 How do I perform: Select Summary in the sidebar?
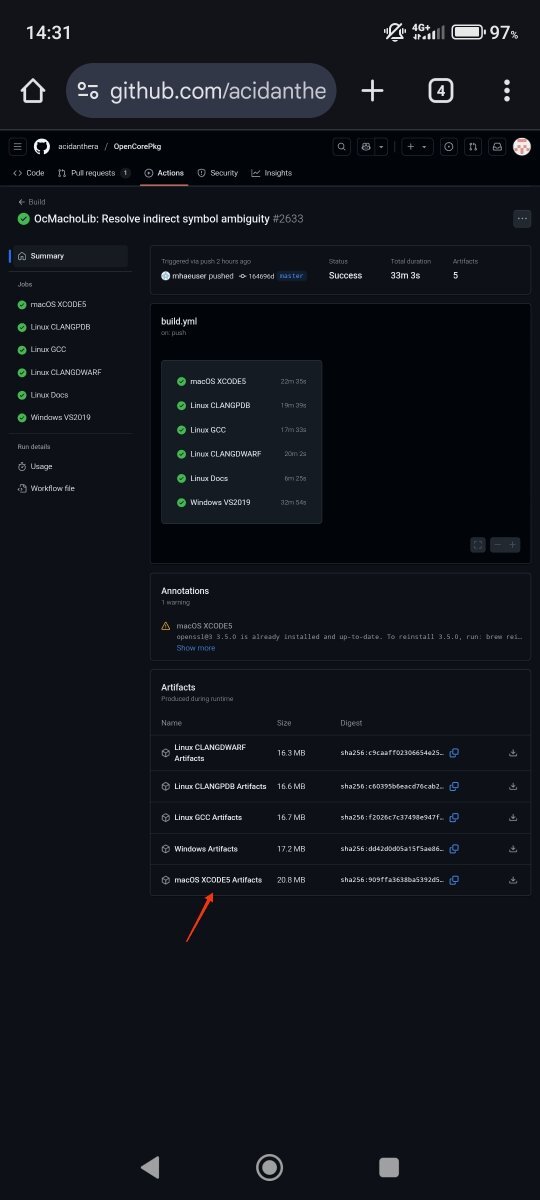tap(68, 256)
